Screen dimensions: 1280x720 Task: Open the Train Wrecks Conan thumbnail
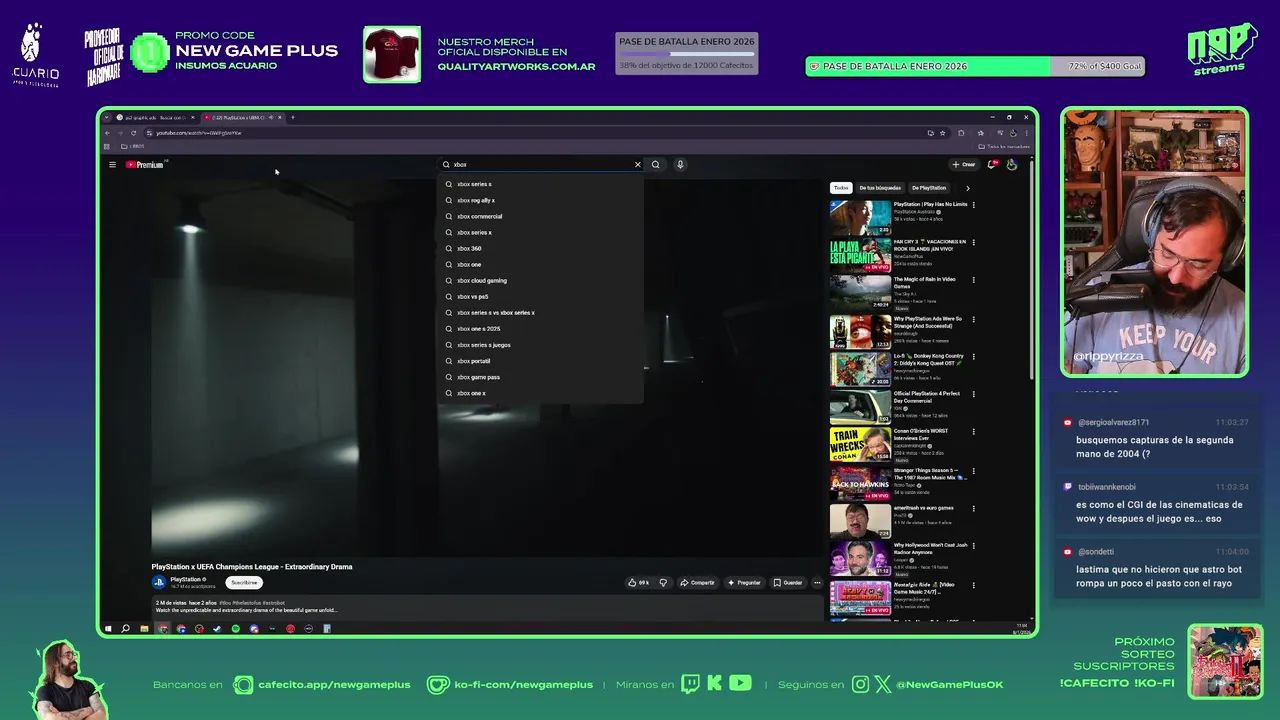860,444
